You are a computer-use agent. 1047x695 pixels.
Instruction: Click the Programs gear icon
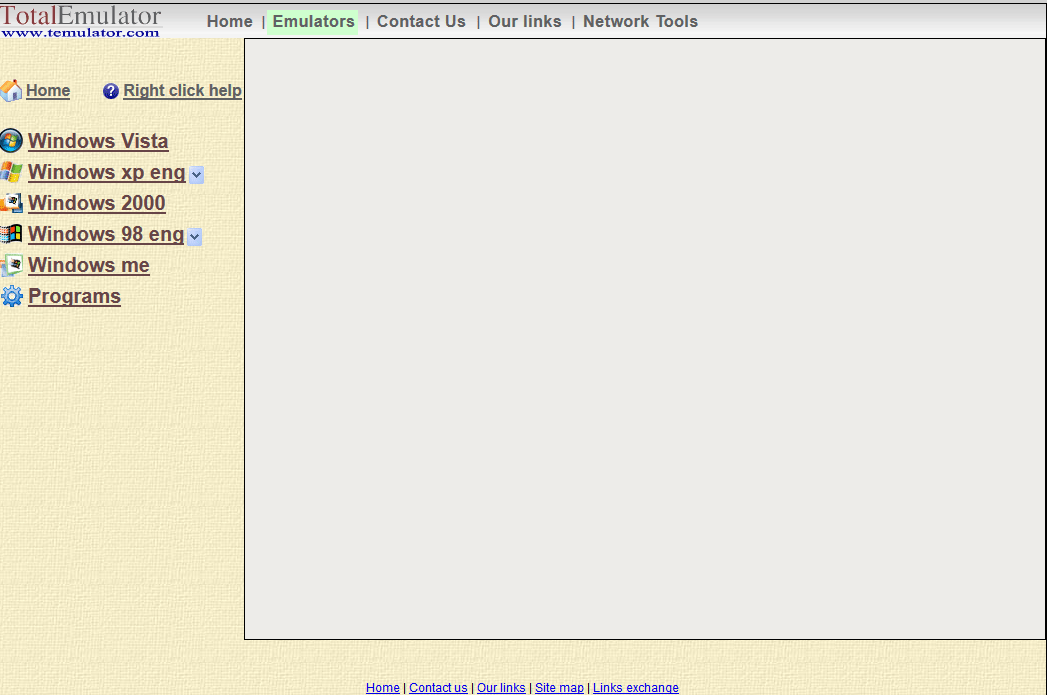(x=11, y=296)
